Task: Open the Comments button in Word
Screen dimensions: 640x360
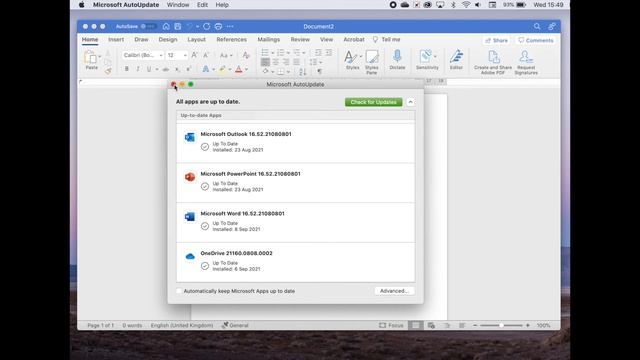Action: pos(536,40)
